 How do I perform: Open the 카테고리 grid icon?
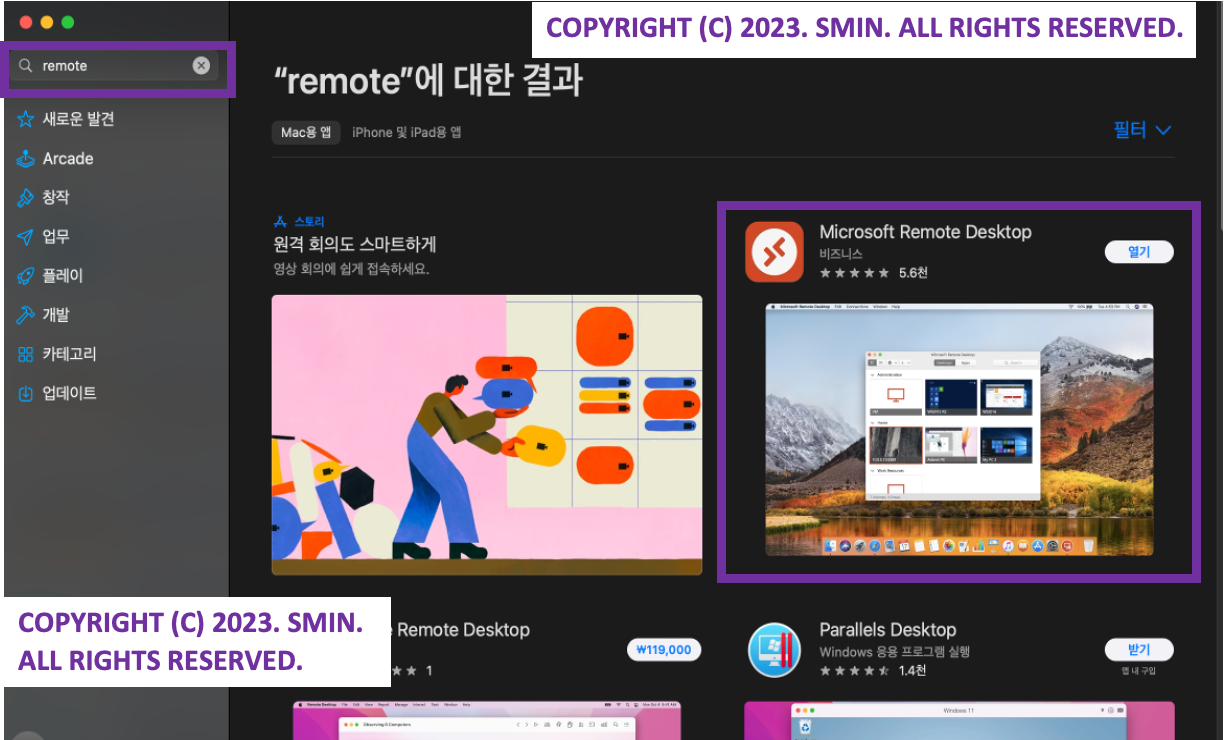(26, 354)
